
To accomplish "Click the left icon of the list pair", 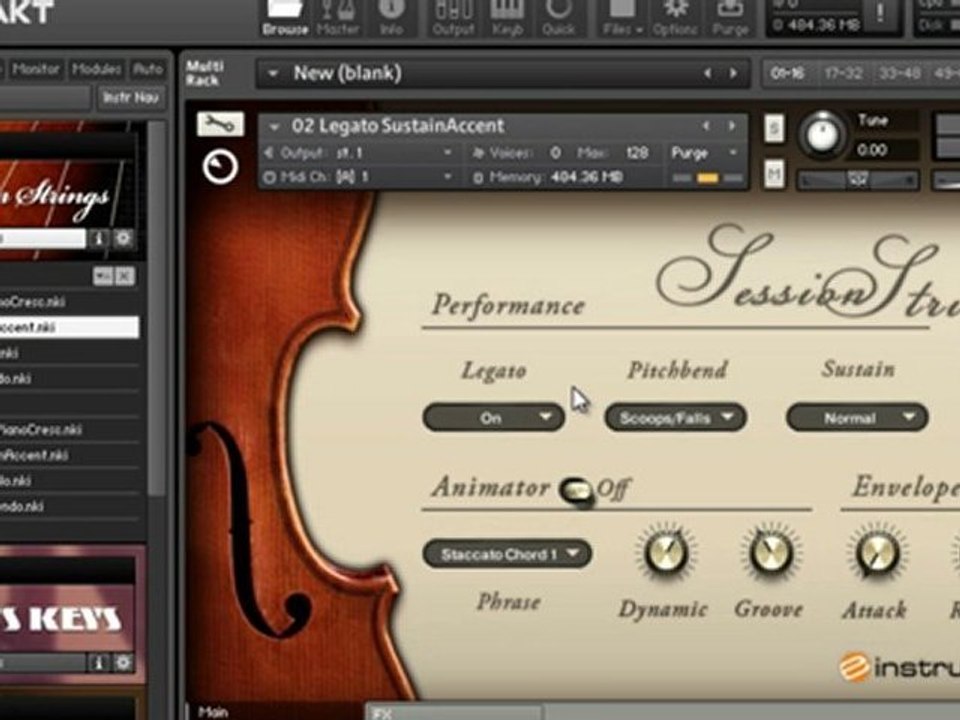I will click(x=103, y=276).
